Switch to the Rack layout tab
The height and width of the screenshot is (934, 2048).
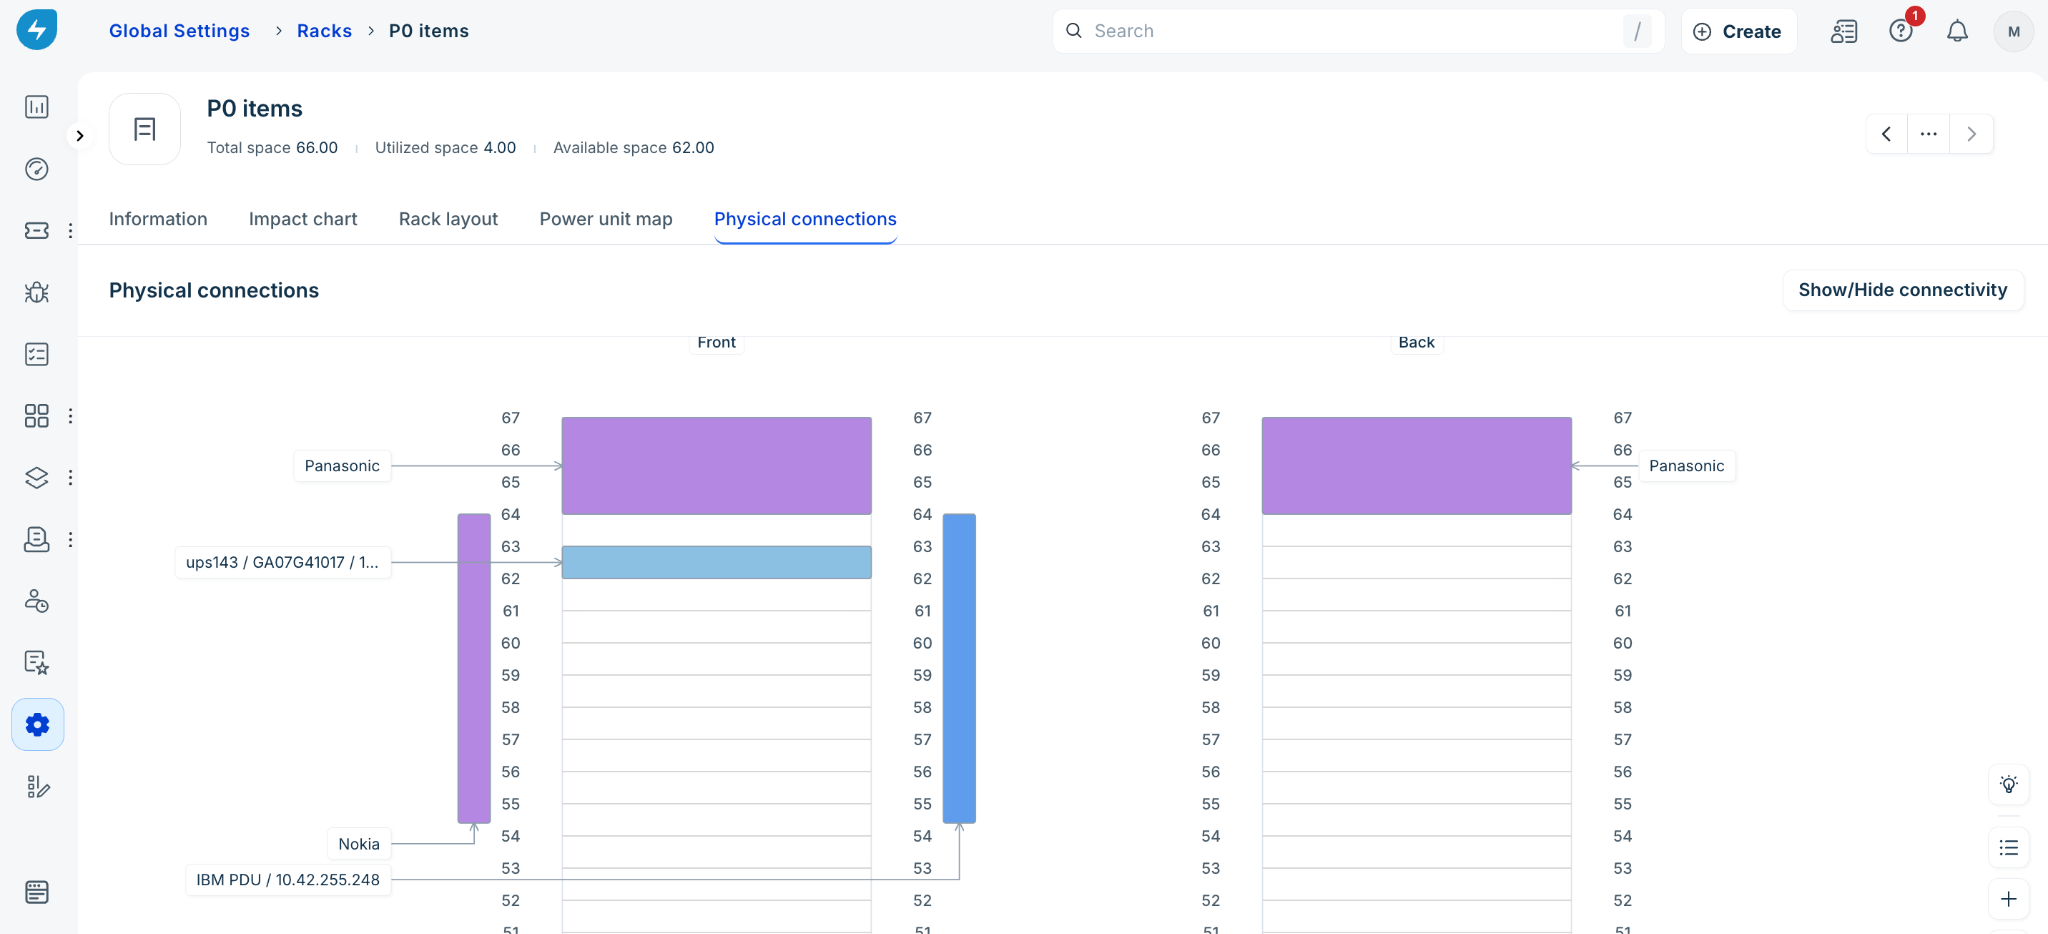pos(448,219)
